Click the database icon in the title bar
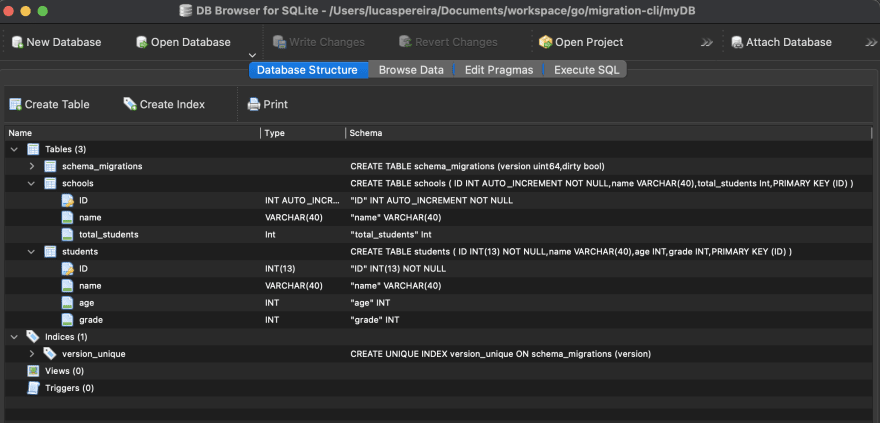880x423 pixels. pos(185,11)
